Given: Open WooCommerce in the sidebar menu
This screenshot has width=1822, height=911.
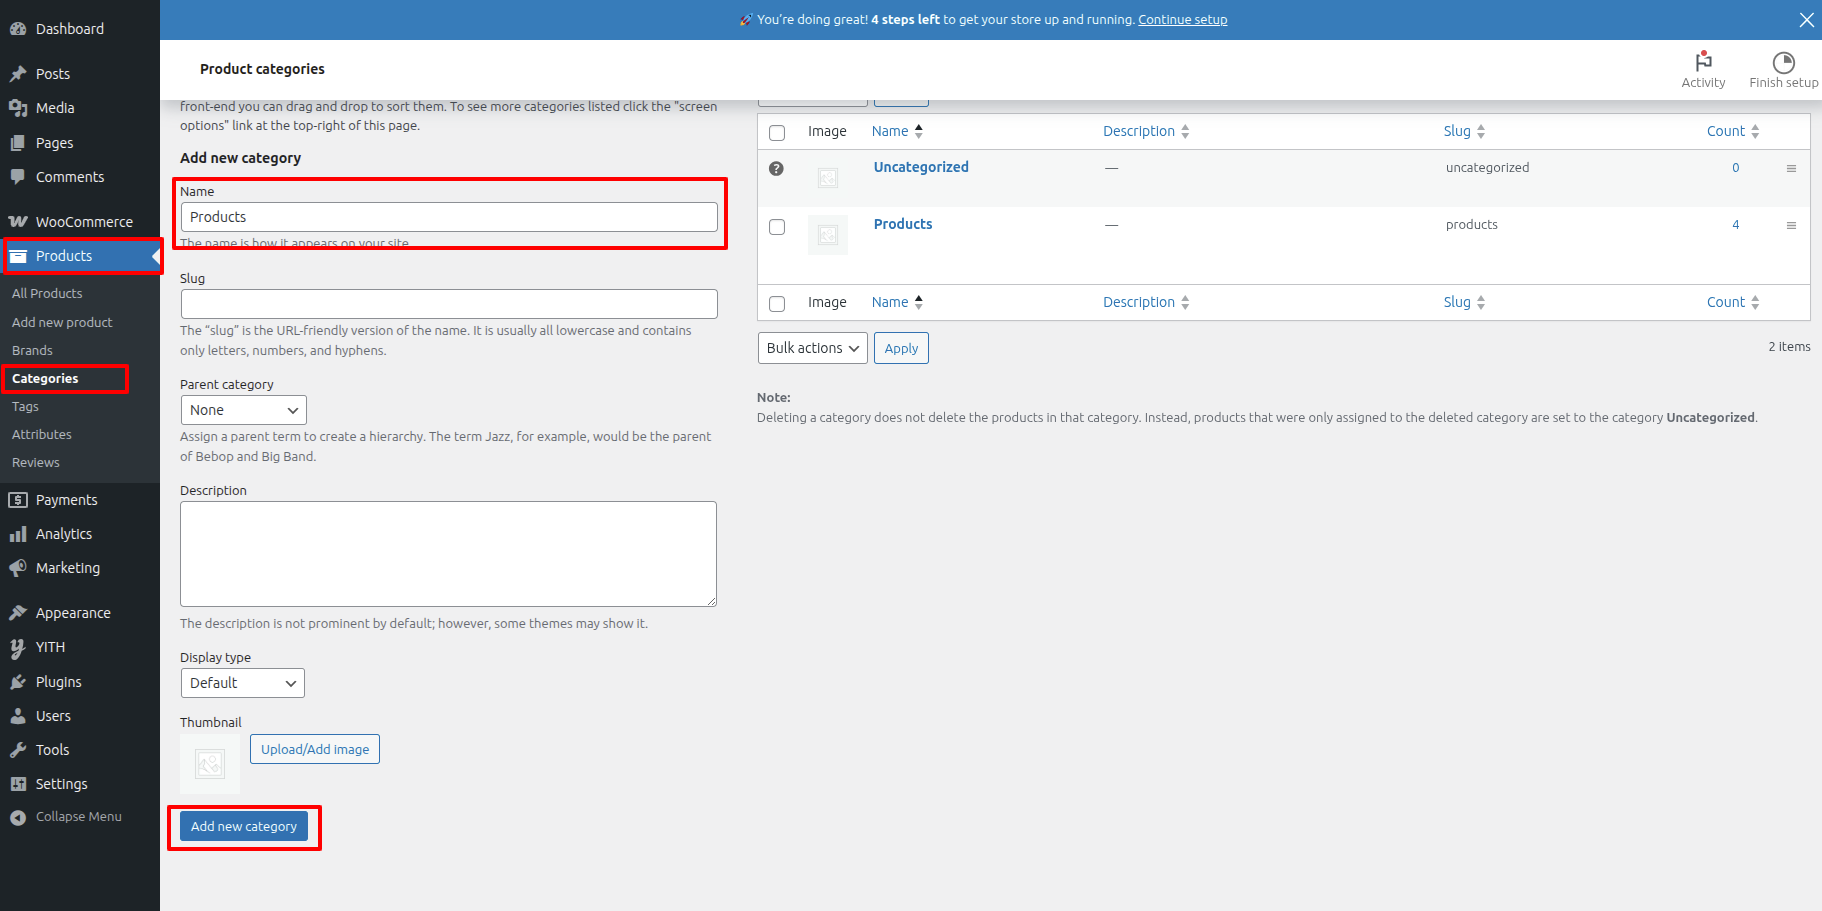Looking at the screenshot, I should pyautogui.click(x=84, y=222).
